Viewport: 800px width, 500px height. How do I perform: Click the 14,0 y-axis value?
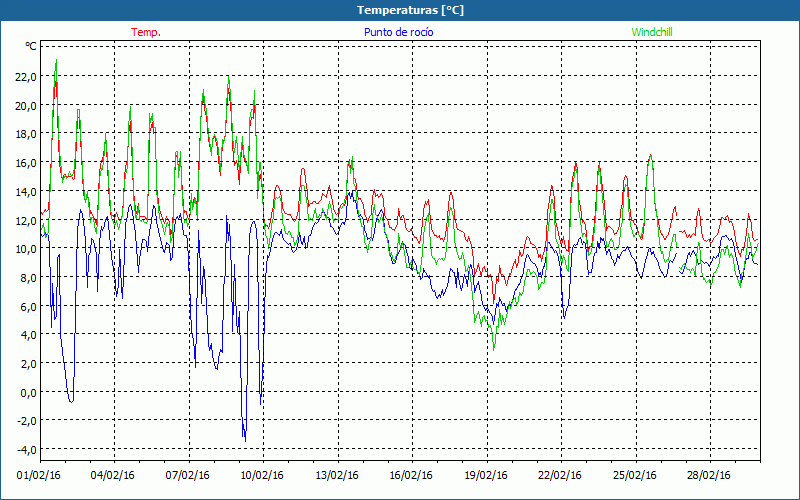(26, 191)
